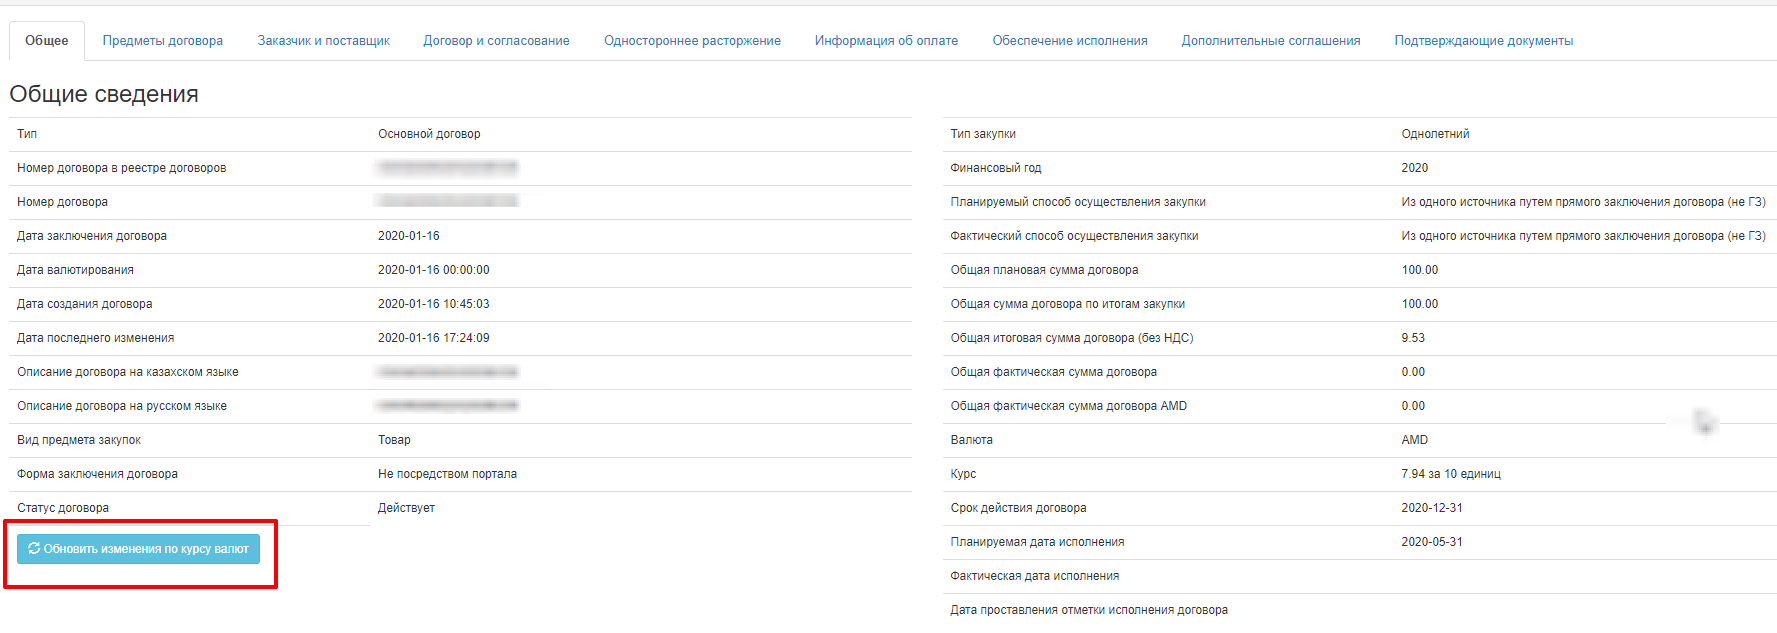Go to the 'Заказчик и поставщик' tab

(323, 41)
